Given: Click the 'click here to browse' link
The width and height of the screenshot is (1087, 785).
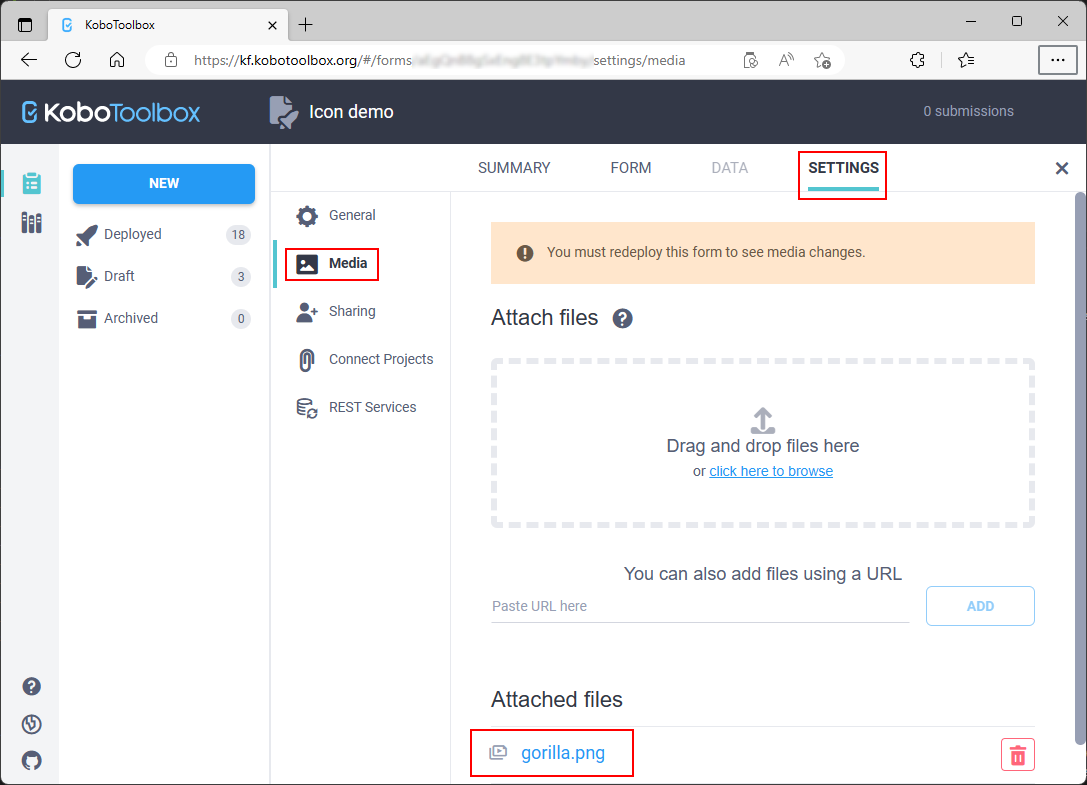Looking at the screenshot, I should (771, 471).
